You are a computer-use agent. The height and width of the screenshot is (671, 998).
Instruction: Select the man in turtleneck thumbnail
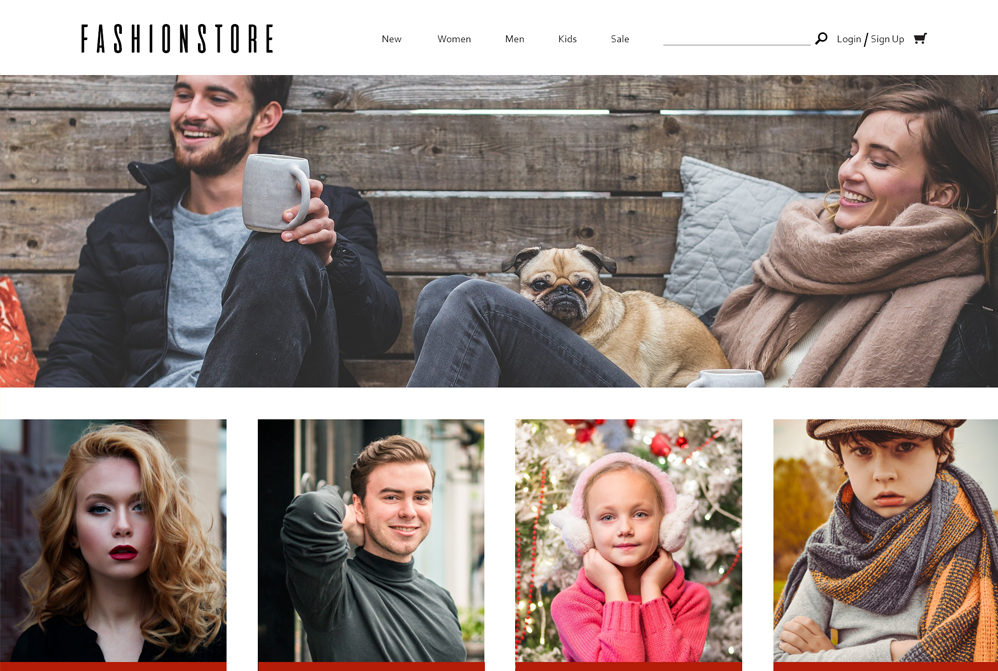point(371,540)
